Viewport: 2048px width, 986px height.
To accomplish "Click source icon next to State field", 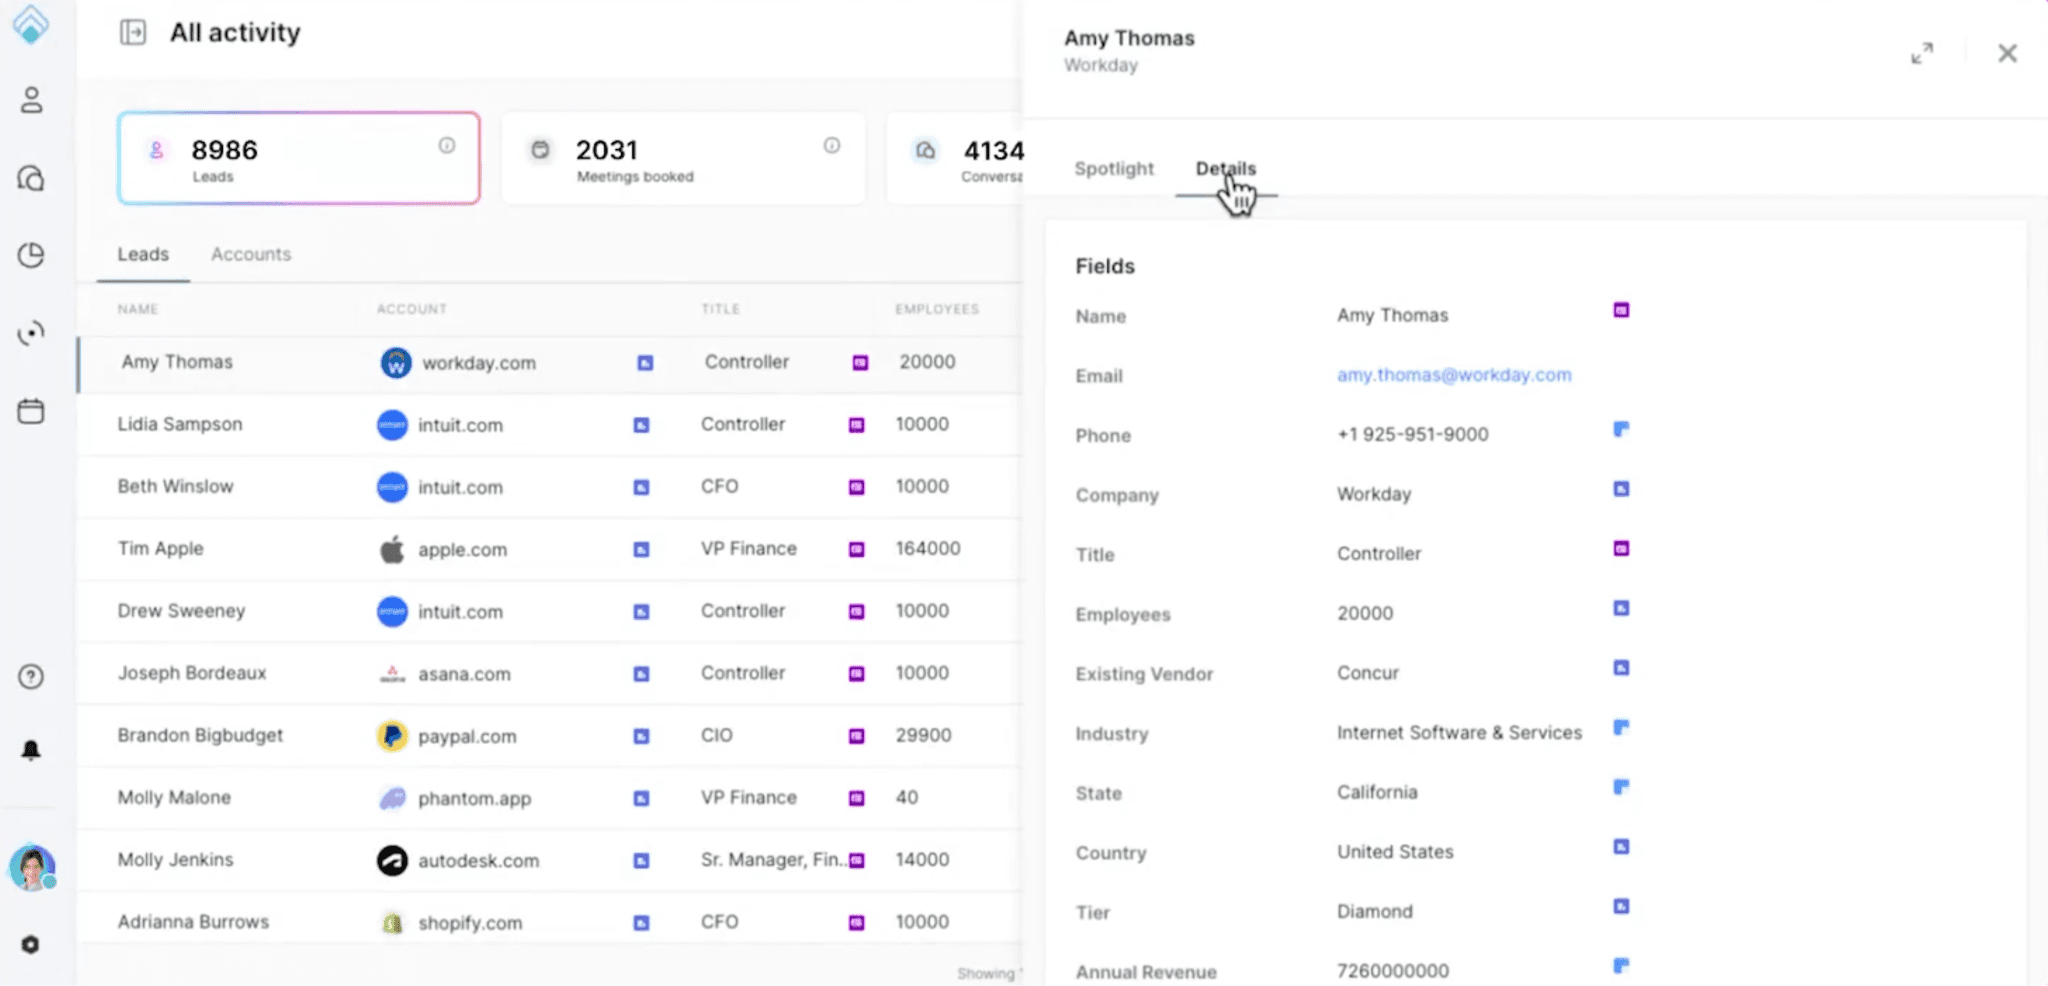I will [x=1621, y=787].
